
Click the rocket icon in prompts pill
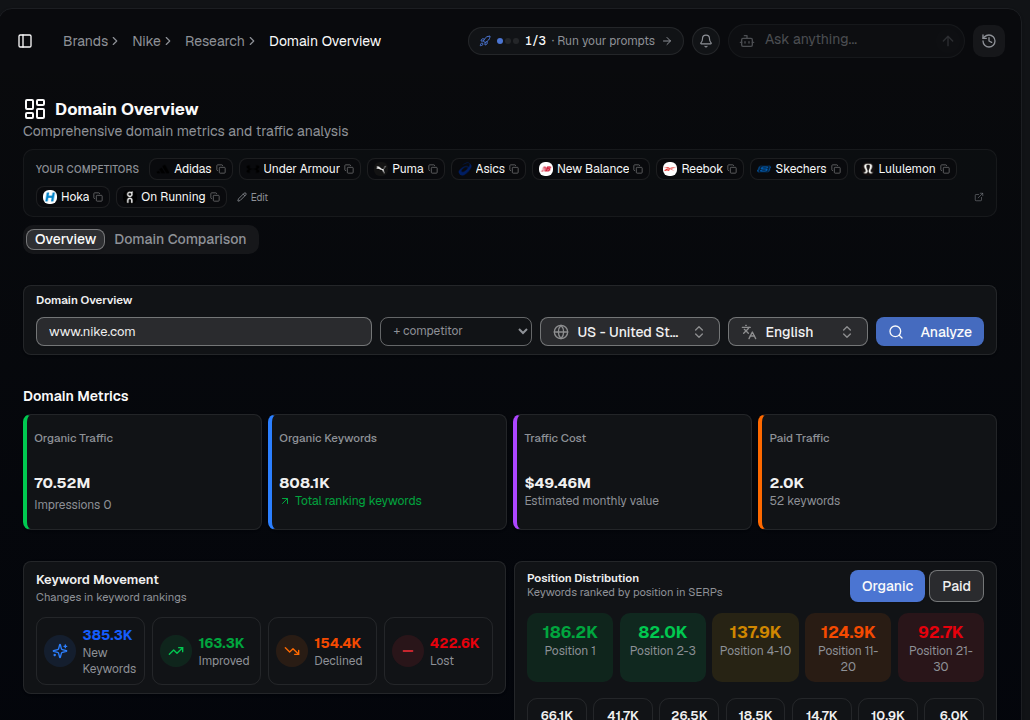(x=485, y=41)
